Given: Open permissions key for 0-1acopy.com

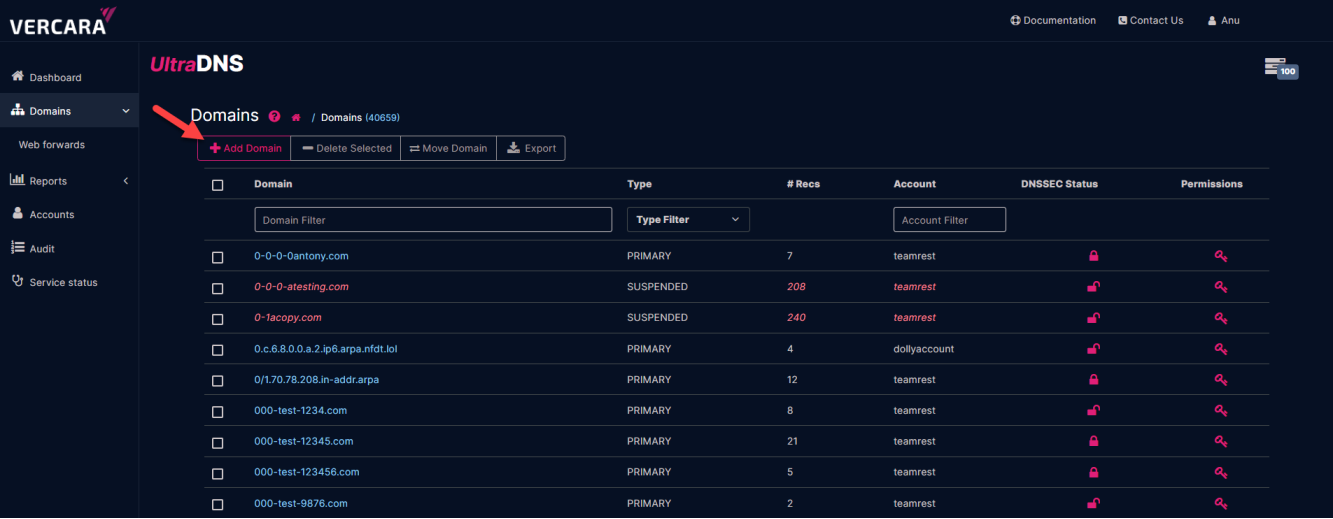Looking at the screenshot, I should pos(1221,318).
